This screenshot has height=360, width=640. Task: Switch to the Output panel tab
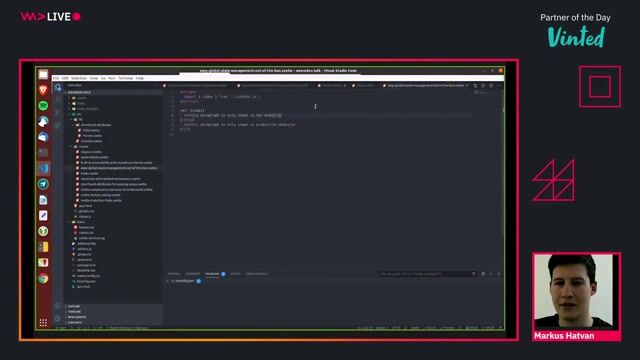tap(236, 274)
